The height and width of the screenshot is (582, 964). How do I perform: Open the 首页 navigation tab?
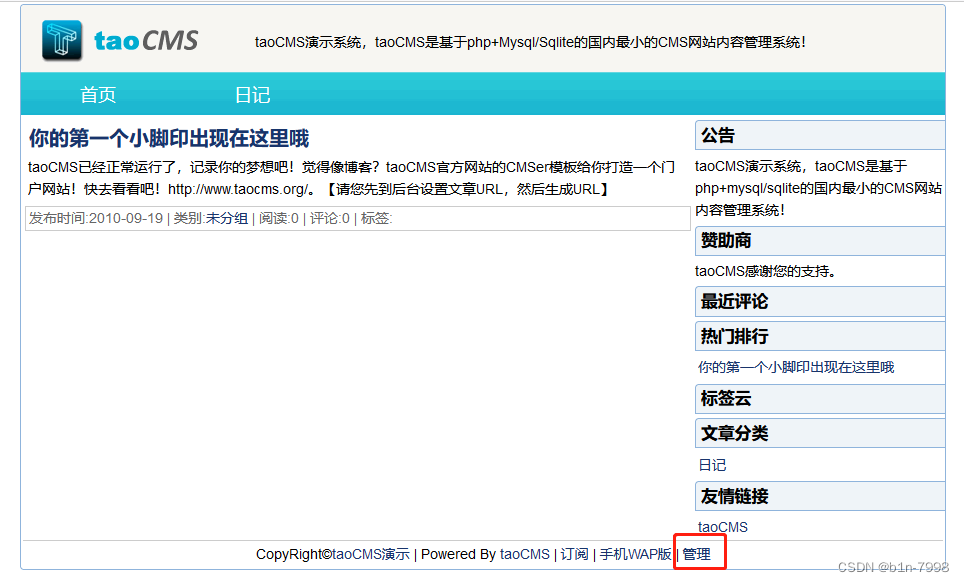click(98, 95)
